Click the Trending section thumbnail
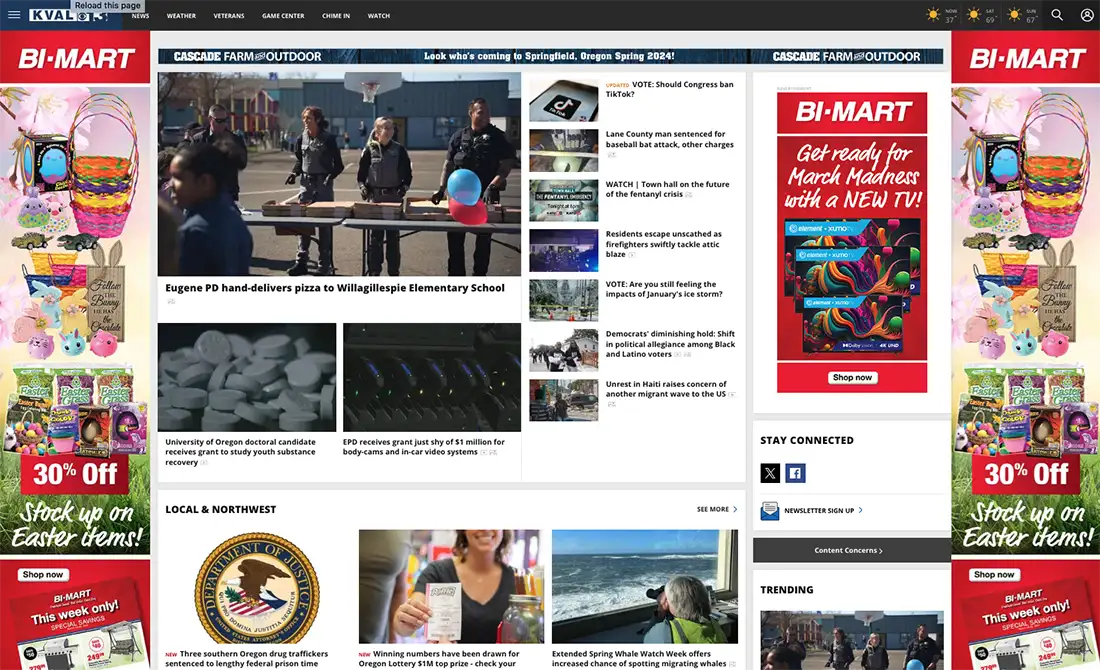This screenshot has height=670, width=1100. [852, 640]
